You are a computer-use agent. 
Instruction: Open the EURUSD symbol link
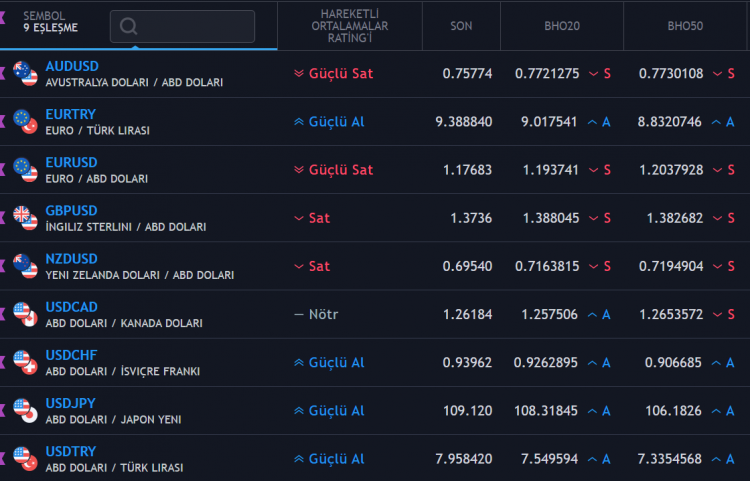[71, 163]
